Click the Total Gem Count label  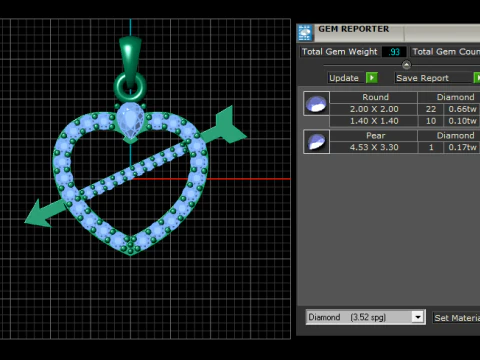(x=446, y=52)
